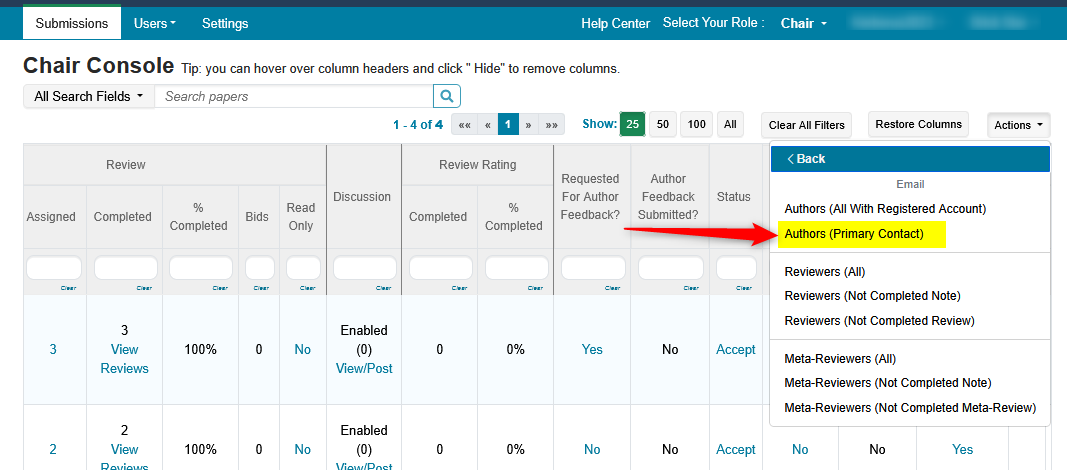Open the Actions dropdown

pos(1018,125)
